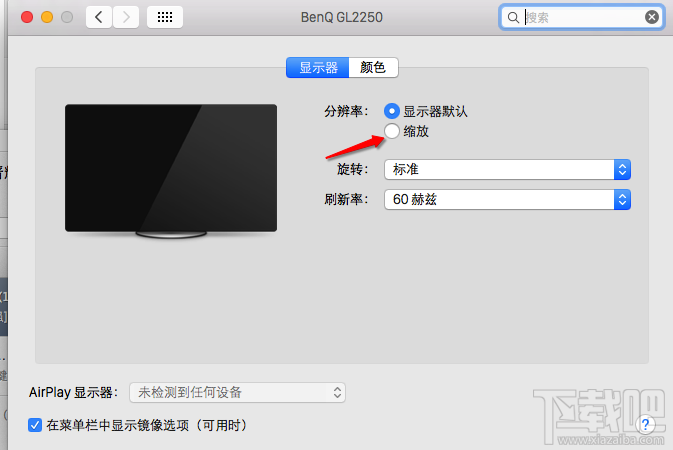Open help with the question mark button
673x450 pixels.
coord(645,425)
